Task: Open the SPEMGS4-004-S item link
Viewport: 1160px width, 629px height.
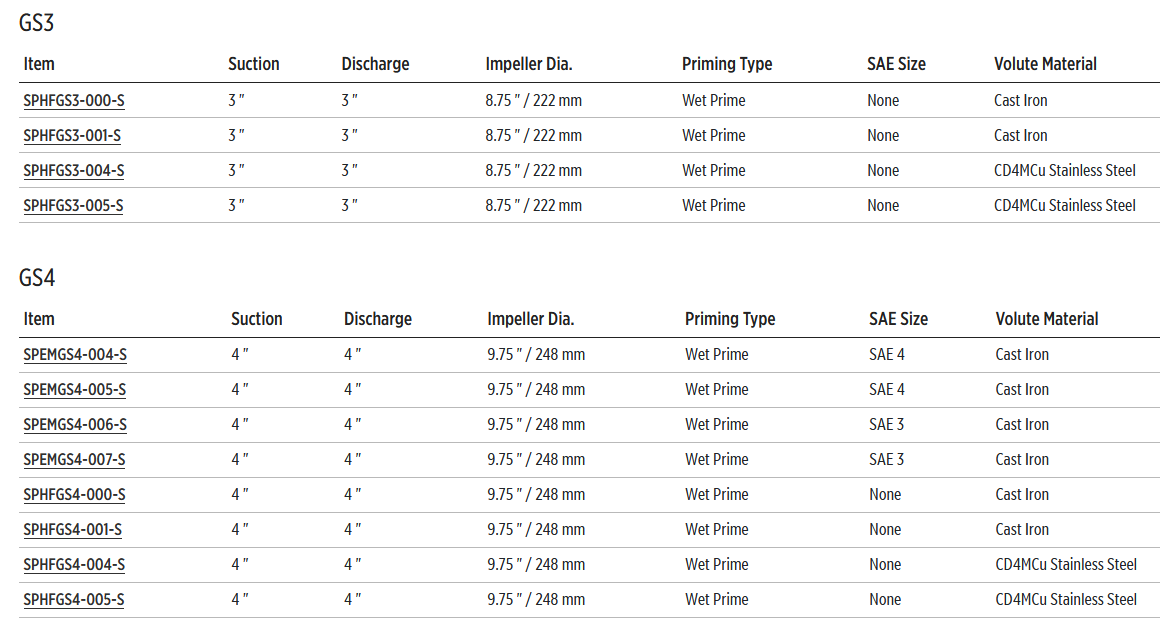Action: (x=75, y=355)
